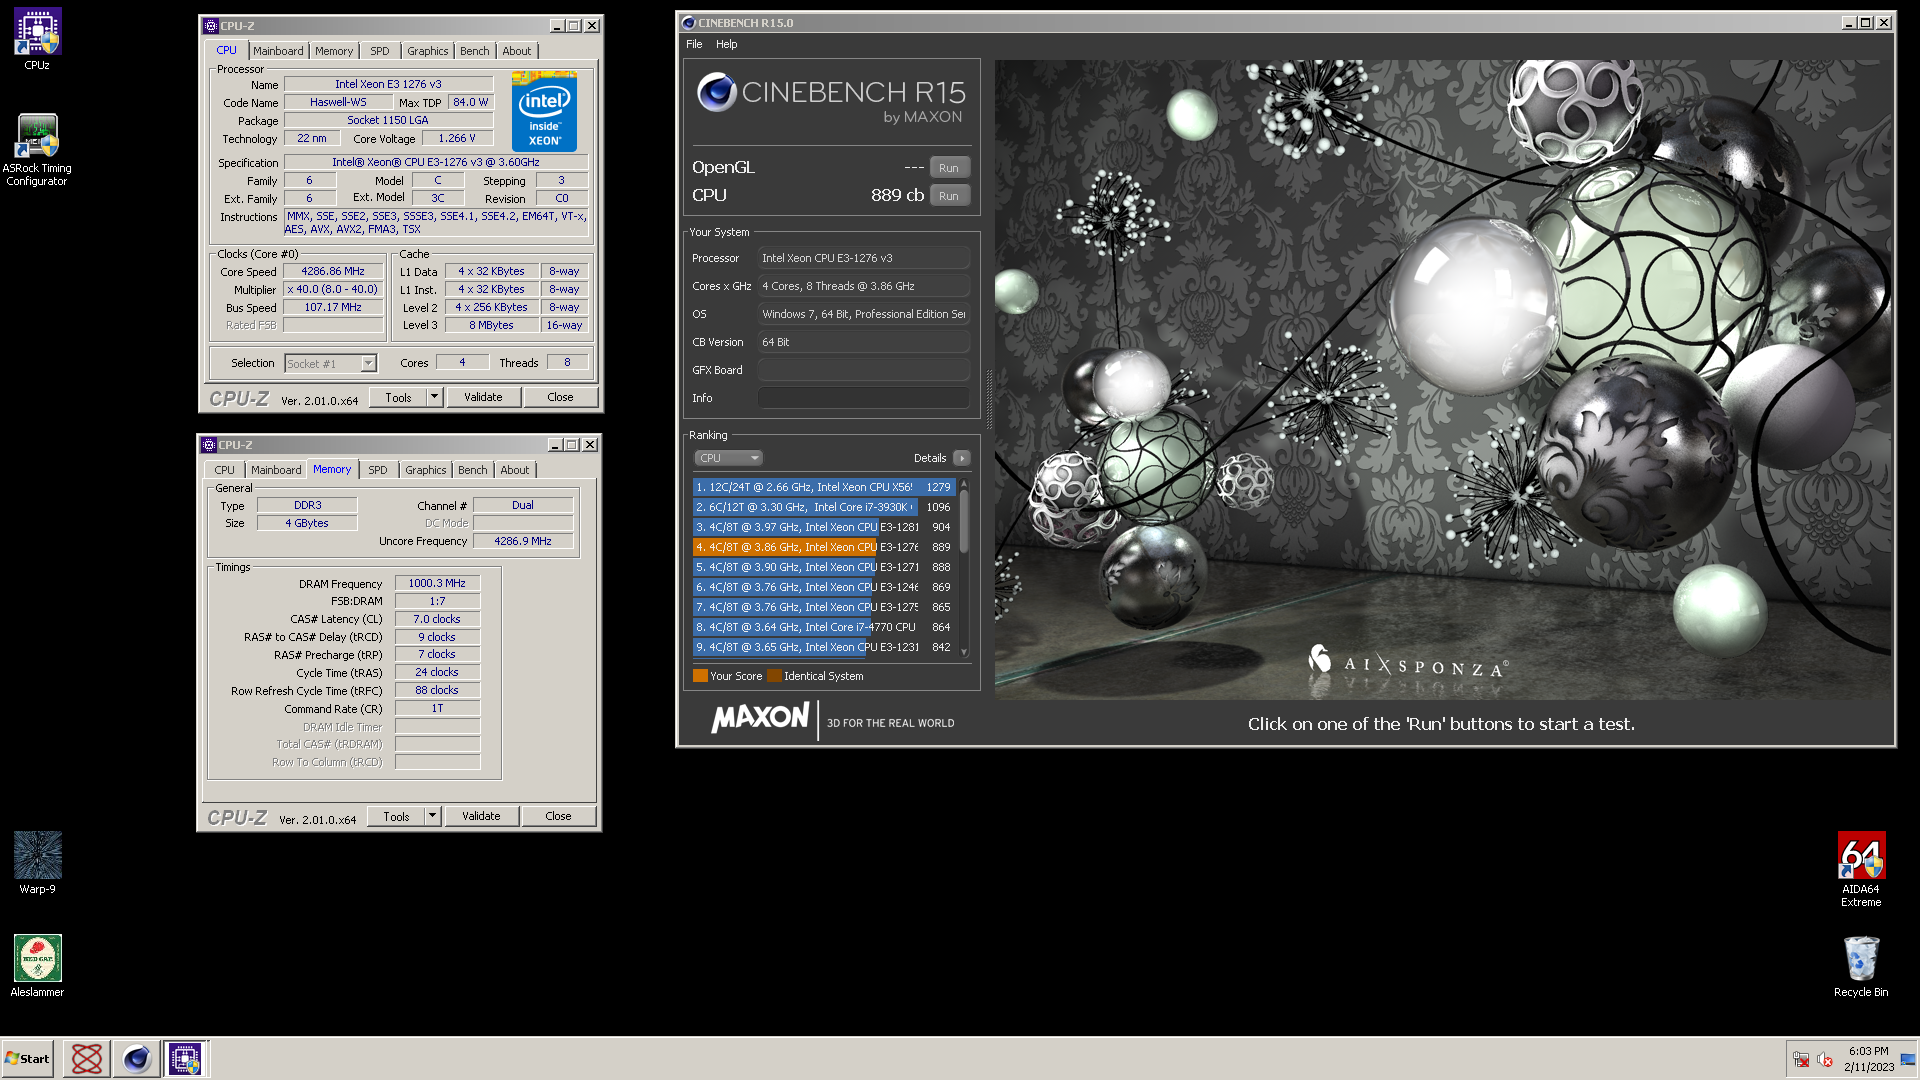Open the Cinebench Help menu
This screenshot has width=1920, height=1080.
[727, 44]
